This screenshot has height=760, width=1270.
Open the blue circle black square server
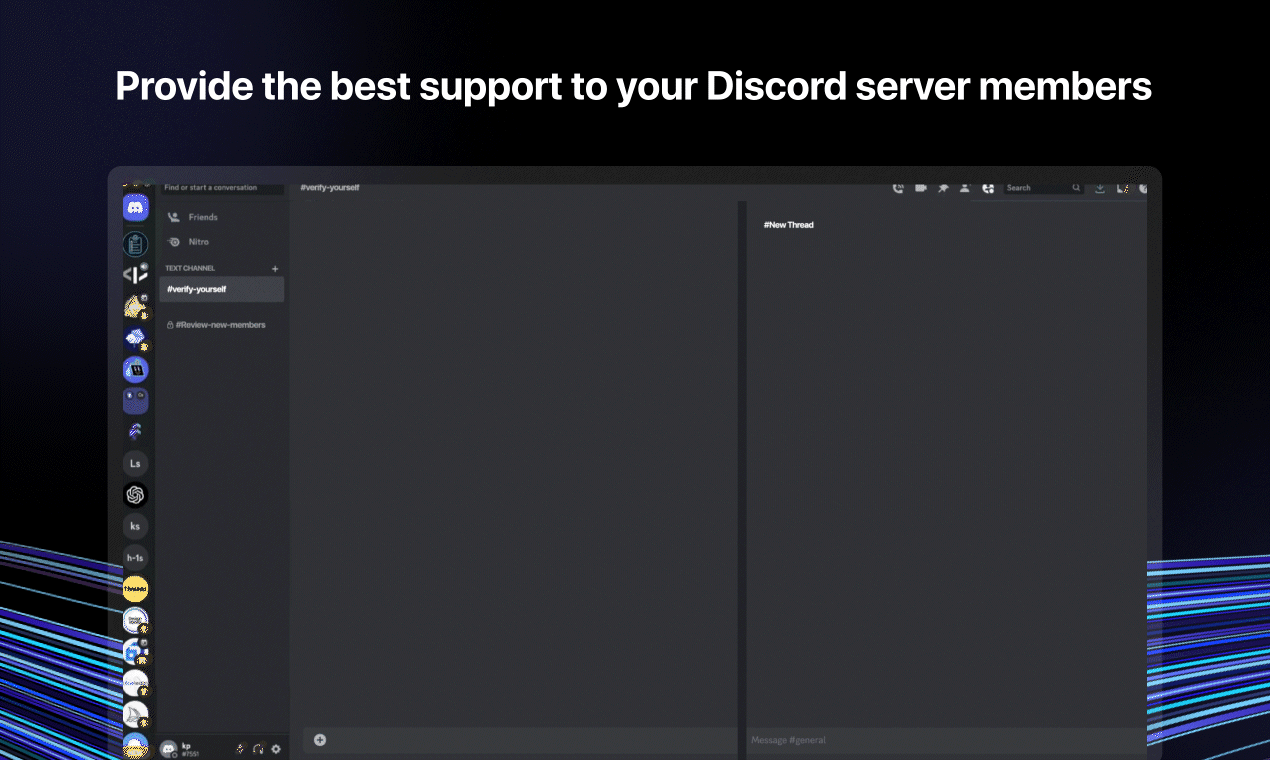[x=136, y=370]
